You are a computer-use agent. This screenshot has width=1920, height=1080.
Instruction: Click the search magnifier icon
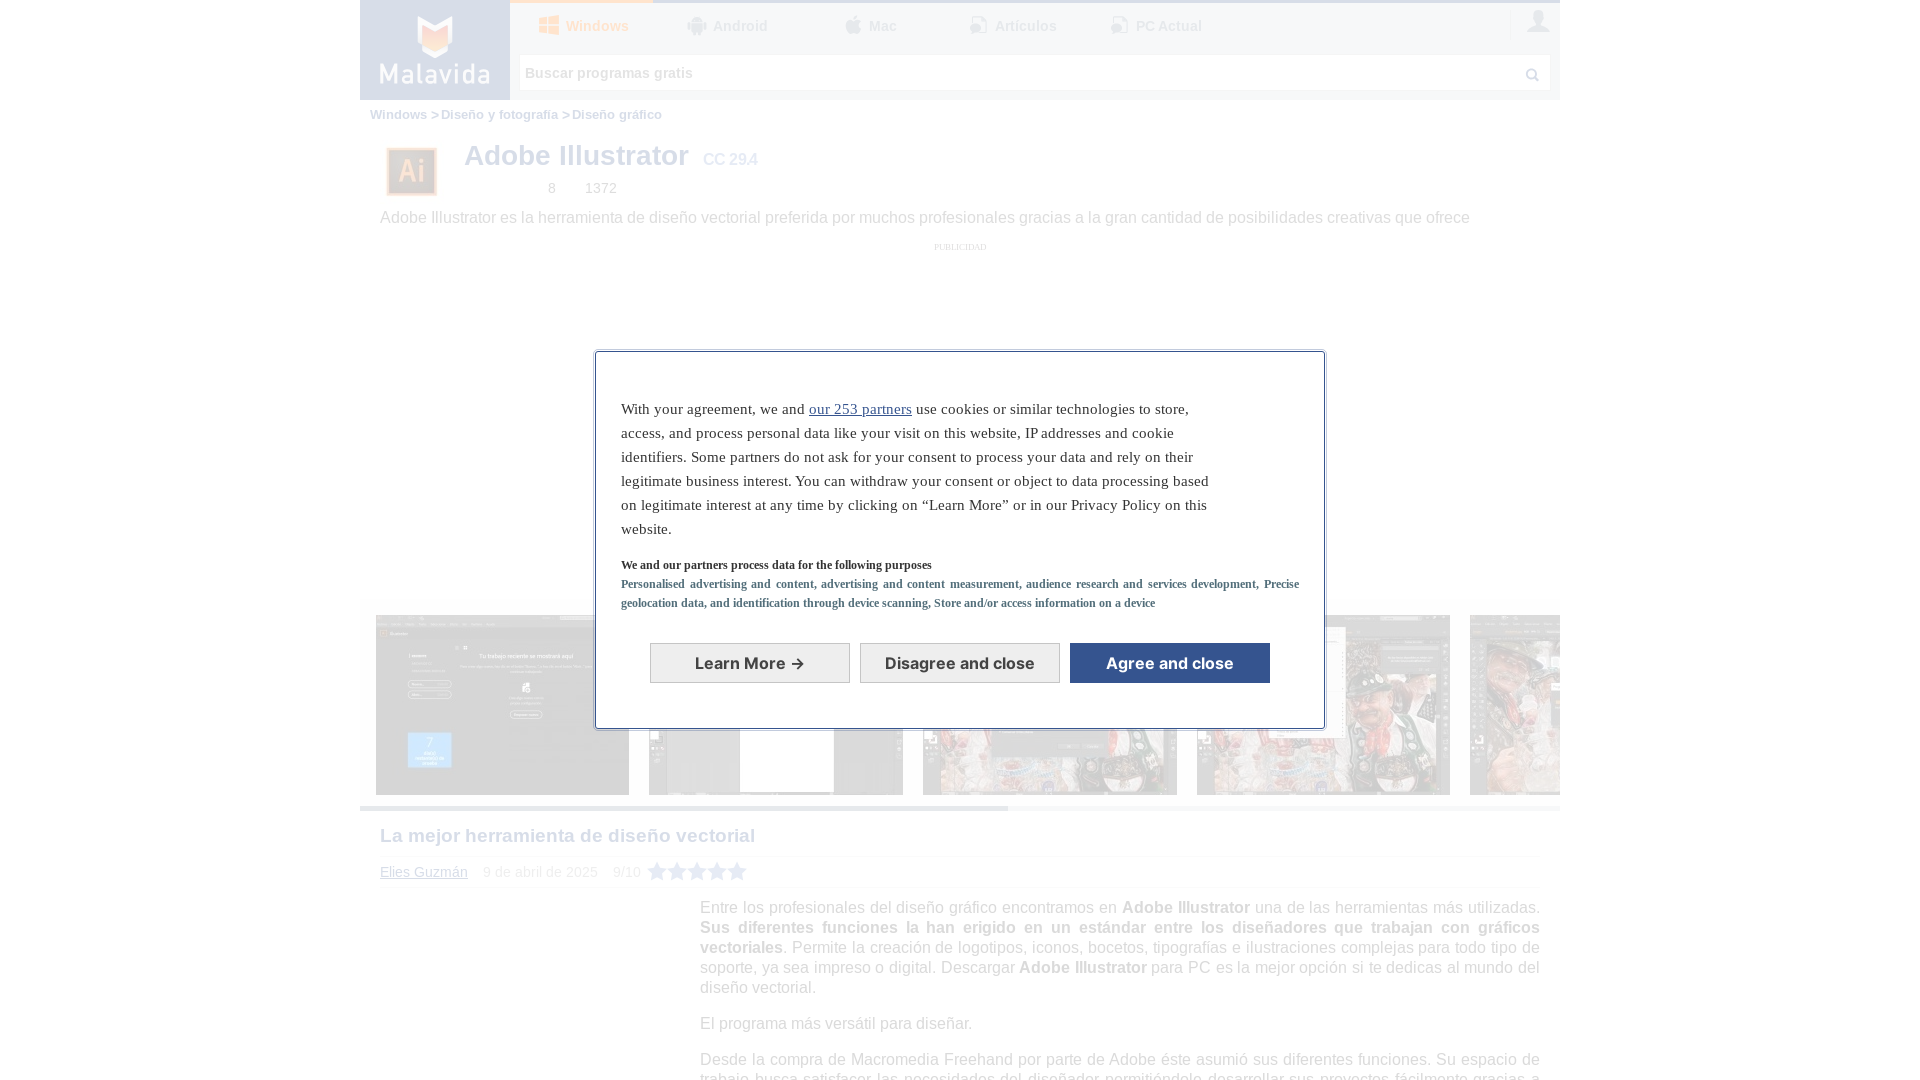[x=1532, y=74]
